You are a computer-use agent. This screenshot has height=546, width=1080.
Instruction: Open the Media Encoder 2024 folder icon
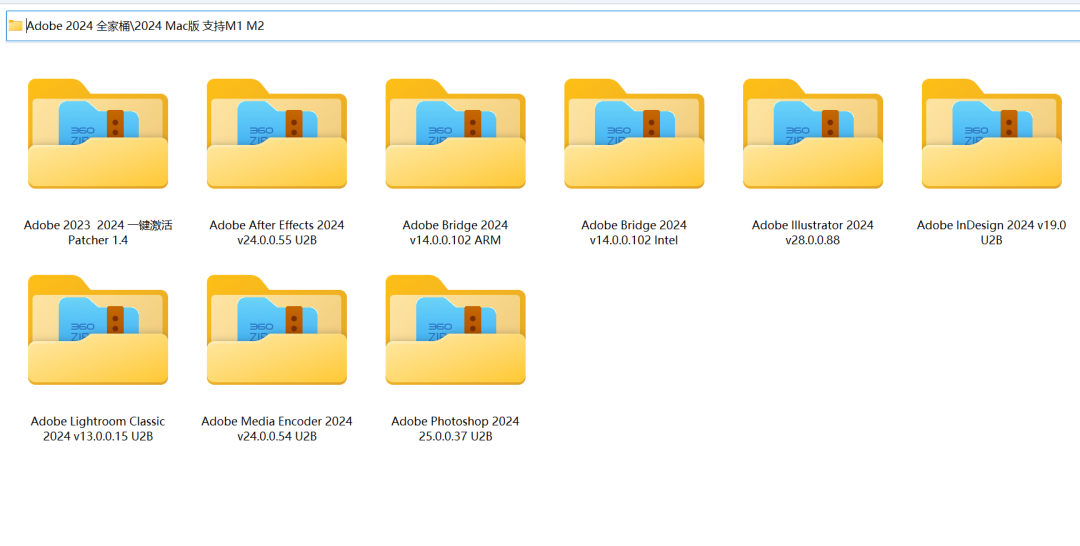[x=277, y=330]
